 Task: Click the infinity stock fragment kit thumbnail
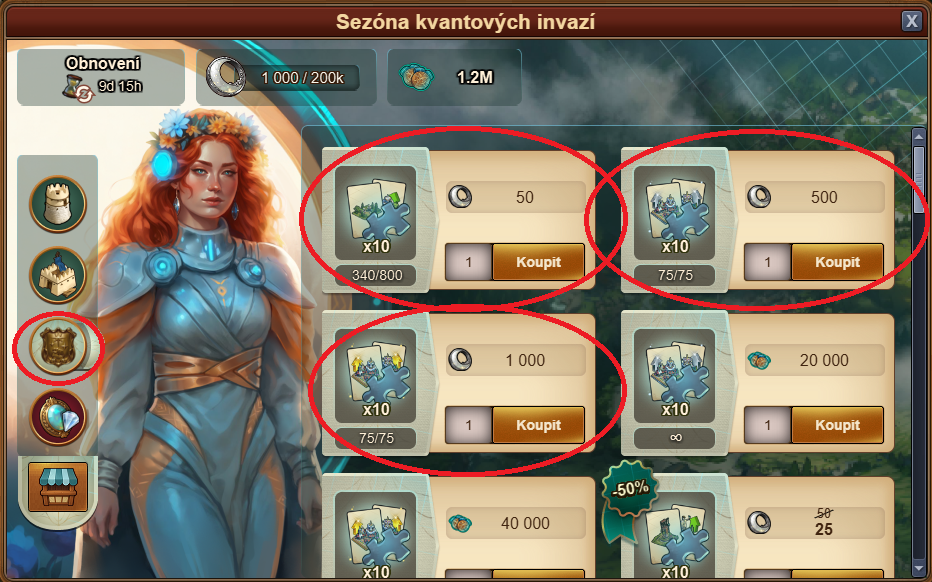[x=675, y=376]
